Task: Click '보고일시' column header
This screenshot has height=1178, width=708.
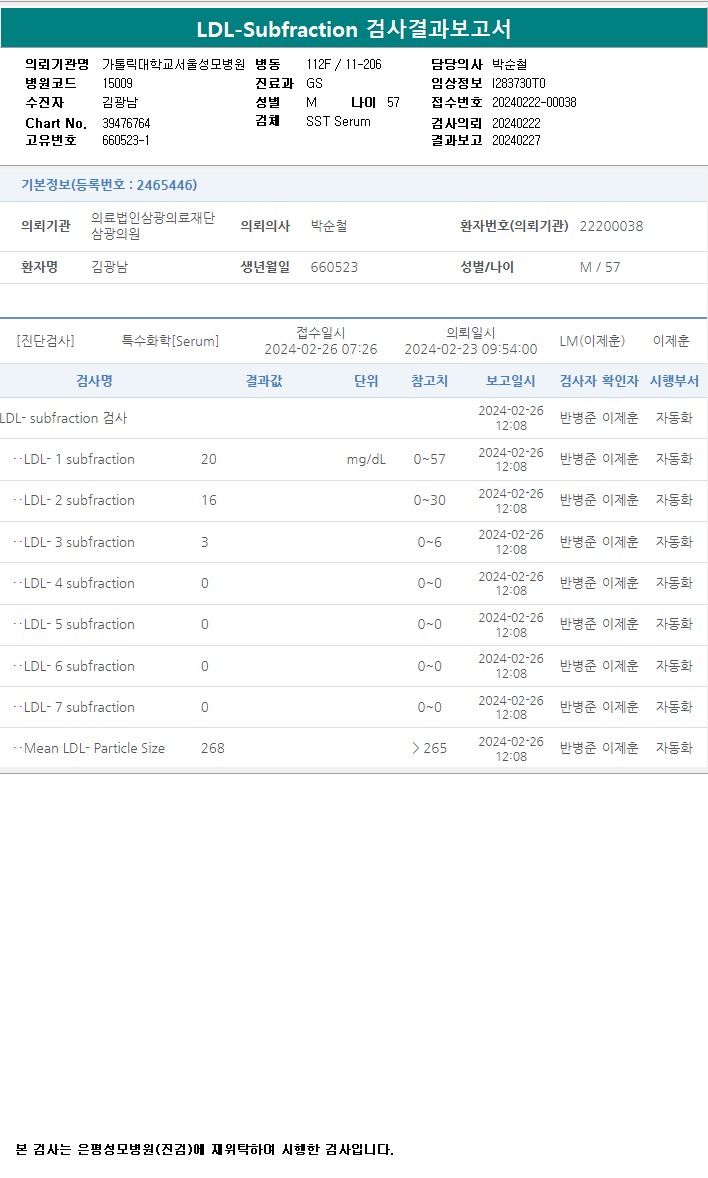Action: click(510, 381)
